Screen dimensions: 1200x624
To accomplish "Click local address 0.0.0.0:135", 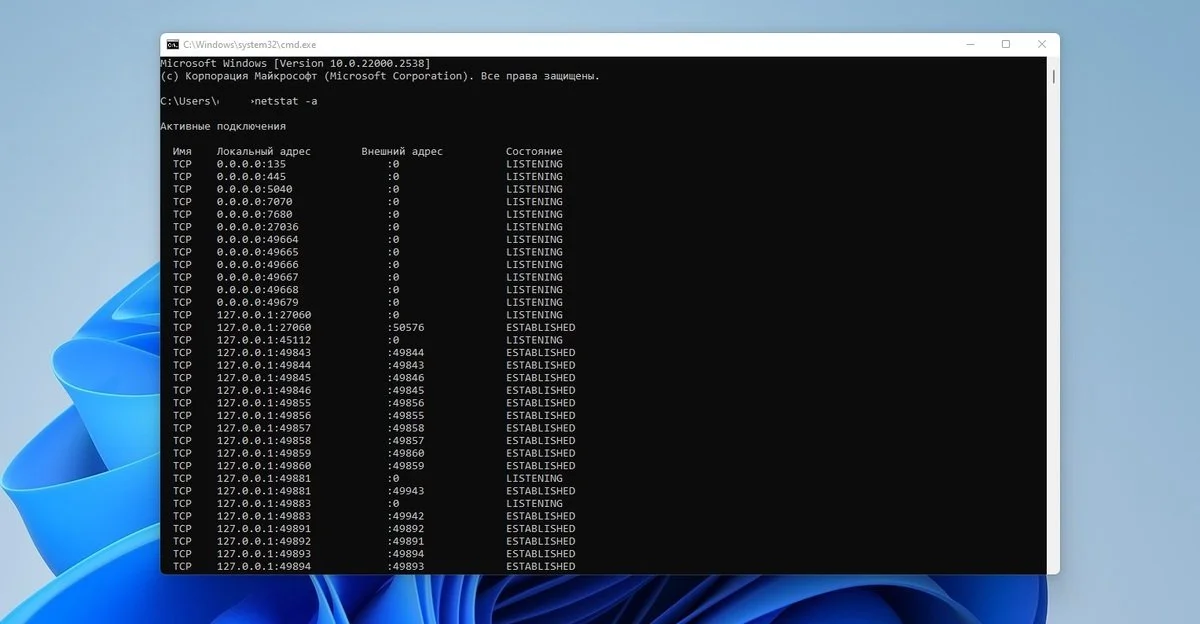I will click(251, 164).
